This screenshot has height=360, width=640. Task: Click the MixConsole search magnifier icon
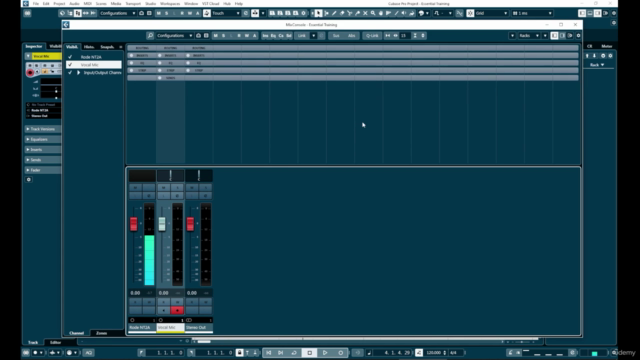point(150,36)
